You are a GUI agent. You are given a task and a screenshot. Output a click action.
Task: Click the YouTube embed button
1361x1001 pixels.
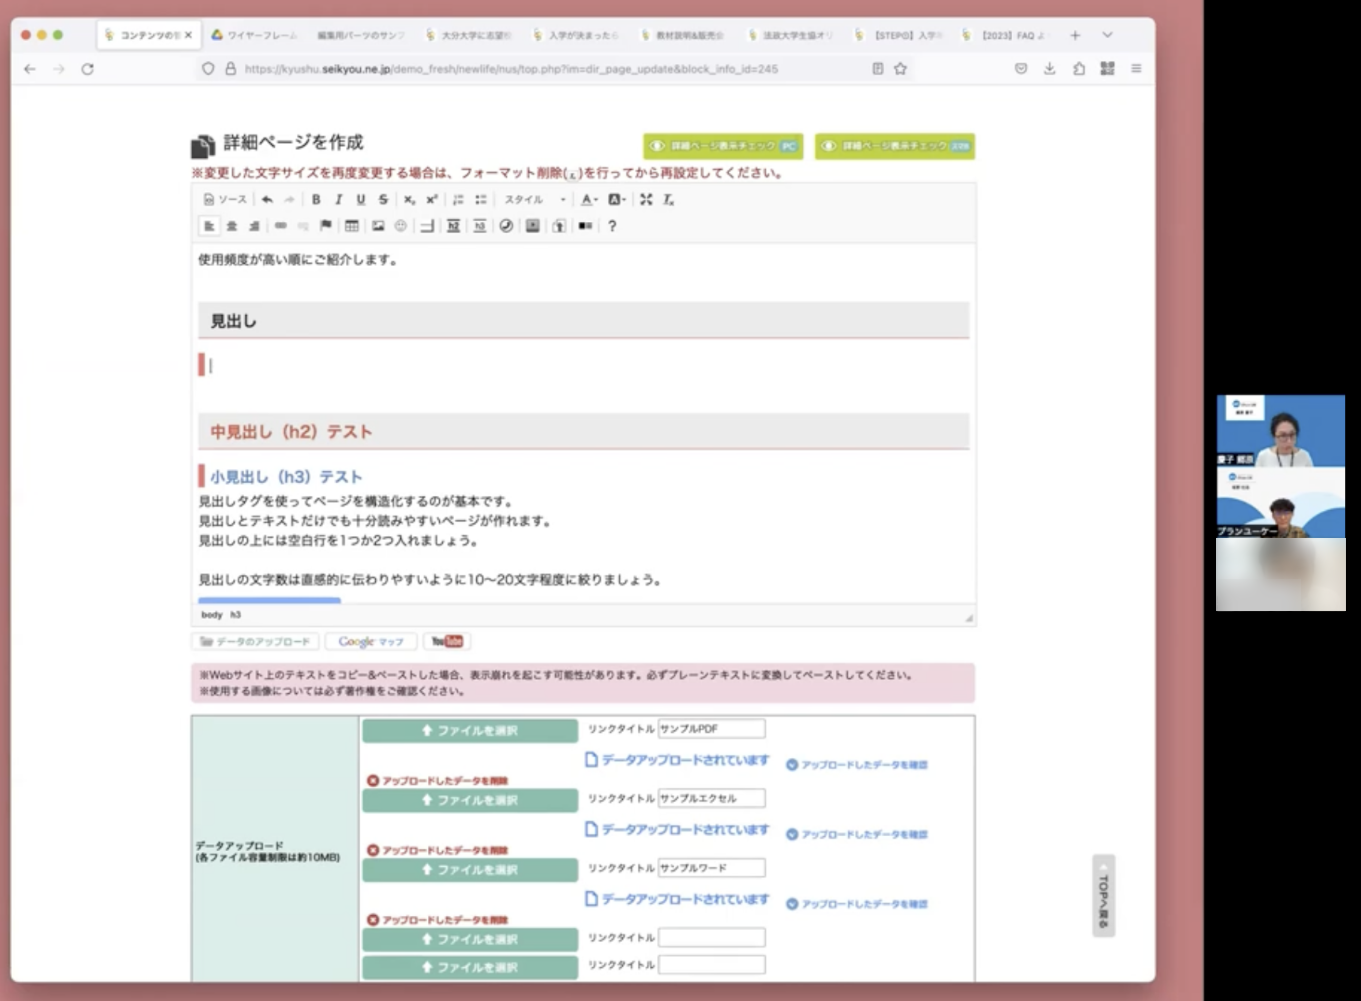tap(447, 642)
